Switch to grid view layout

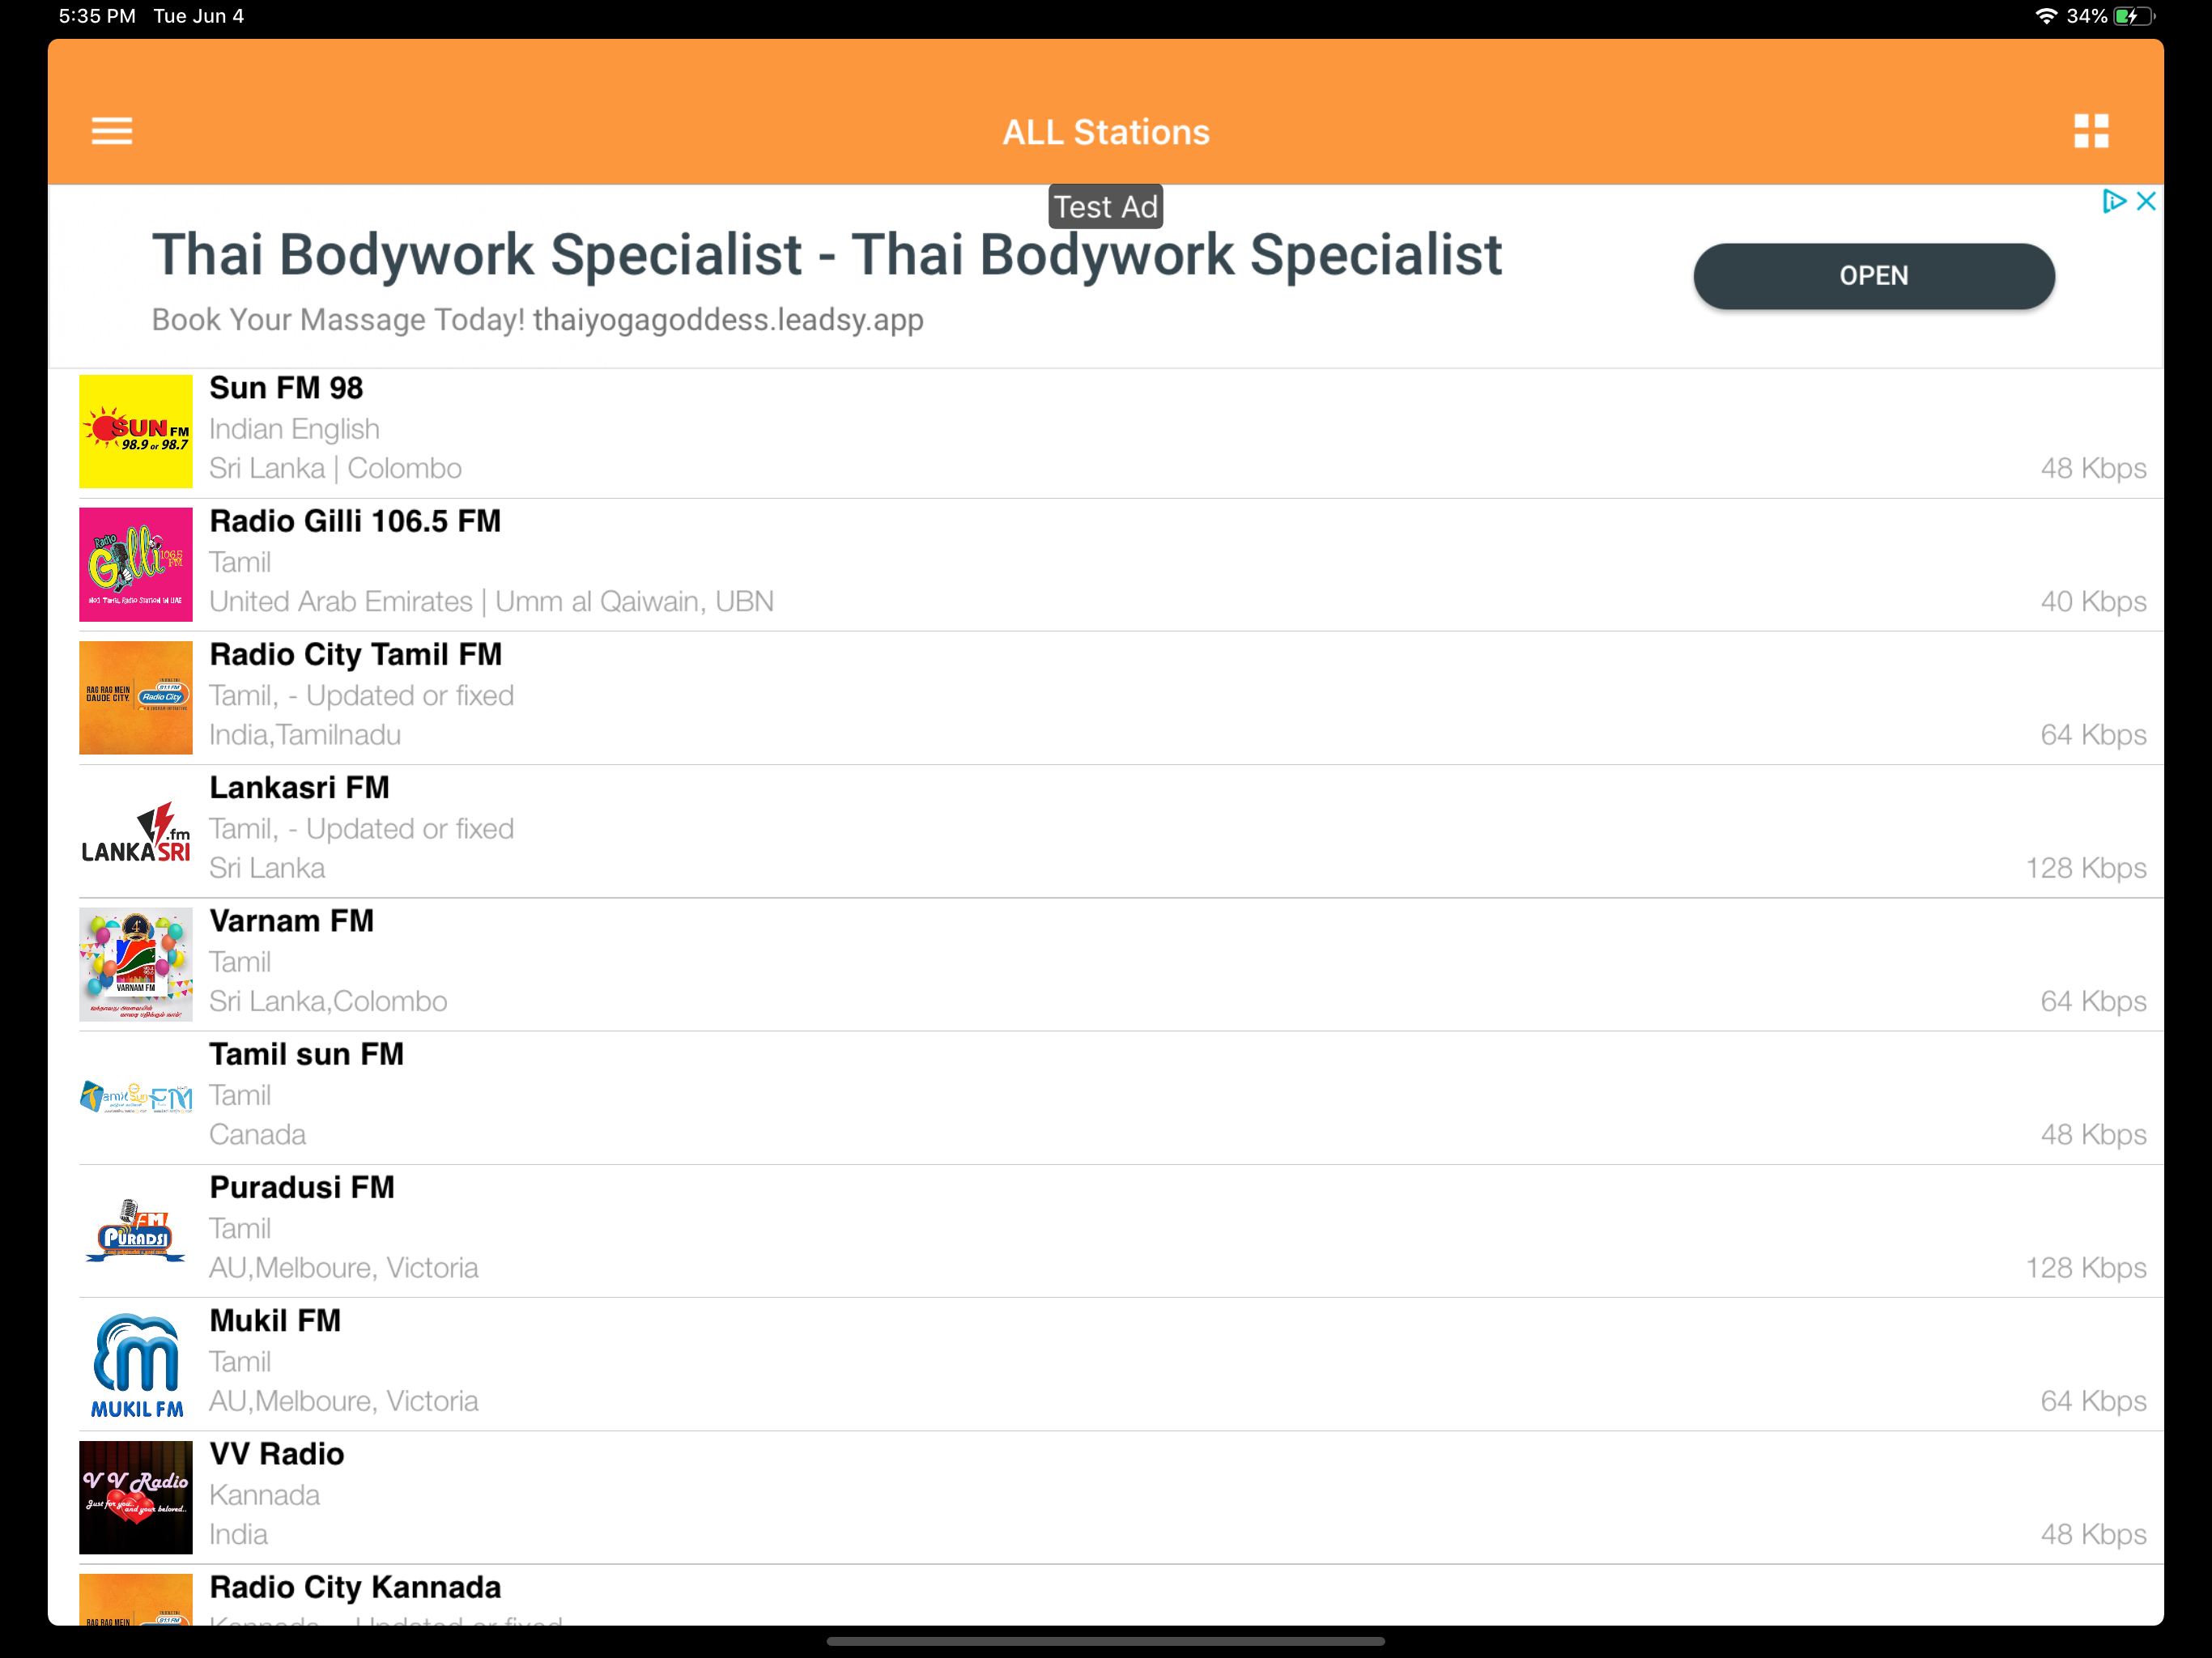coord(2090,131)
